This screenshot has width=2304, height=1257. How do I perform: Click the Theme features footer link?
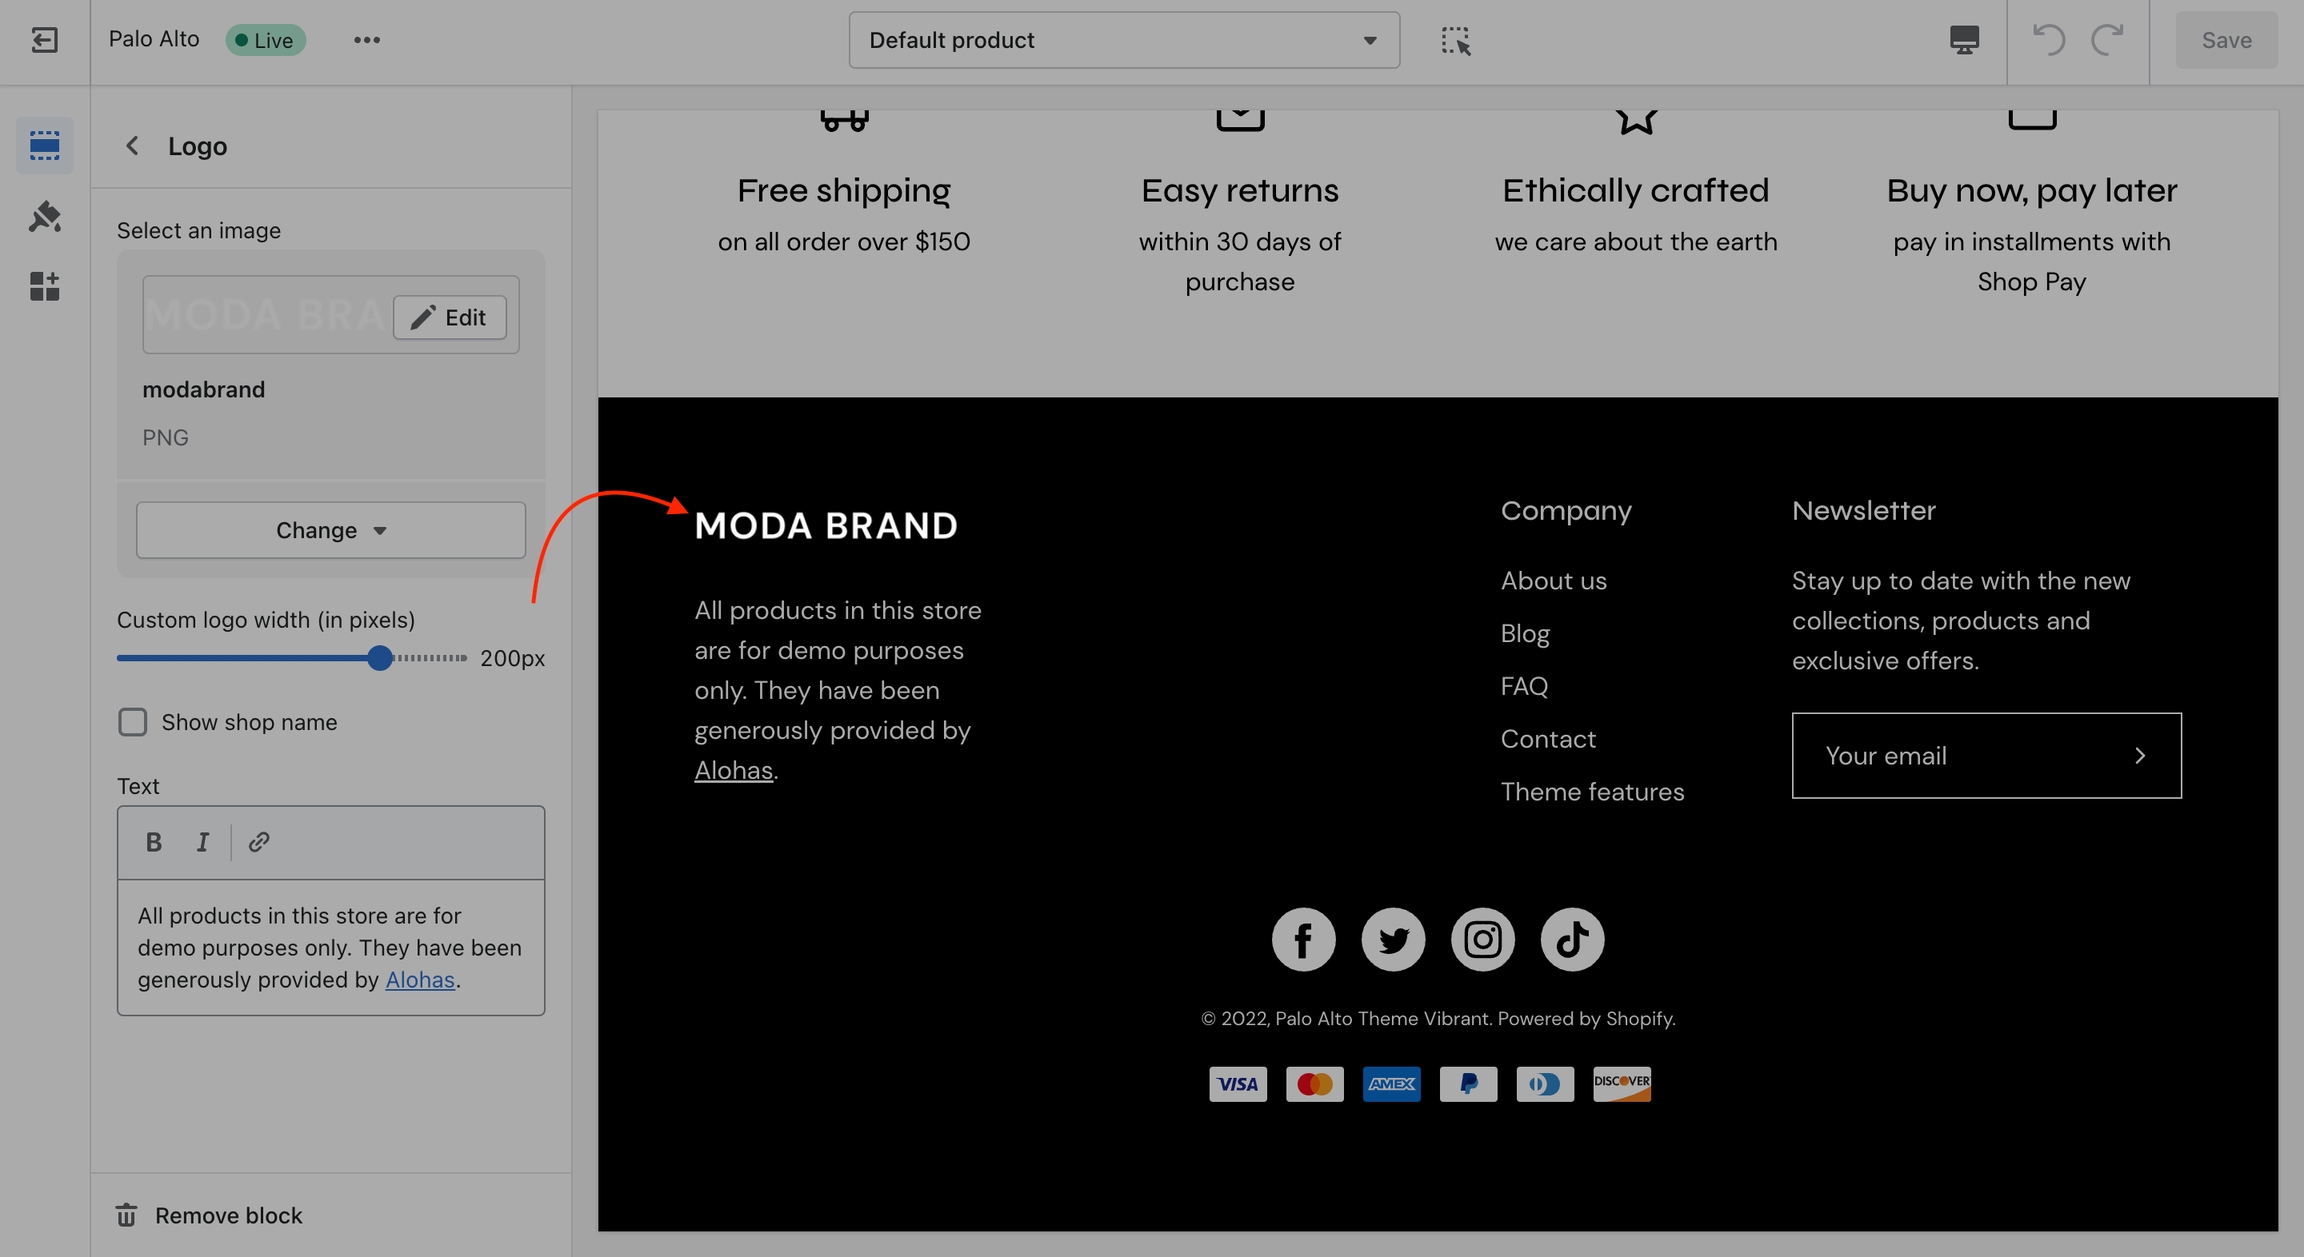click(1592, 792)
